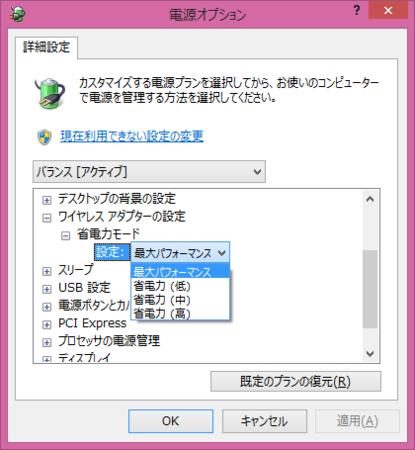This screenshot has height=450, width=415.
Task: Expand デスクトップの背景の設定 tree node
Action: [x=47, y=200]
